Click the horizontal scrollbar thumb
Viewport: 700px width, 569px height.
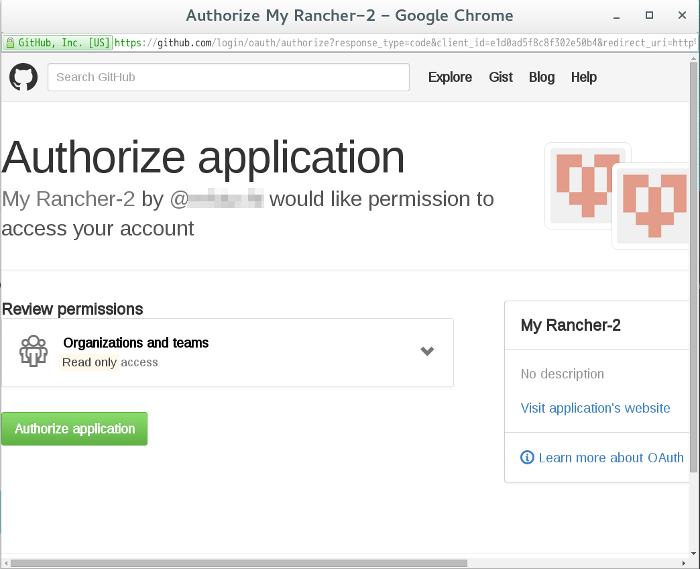[x=239, y=563]
